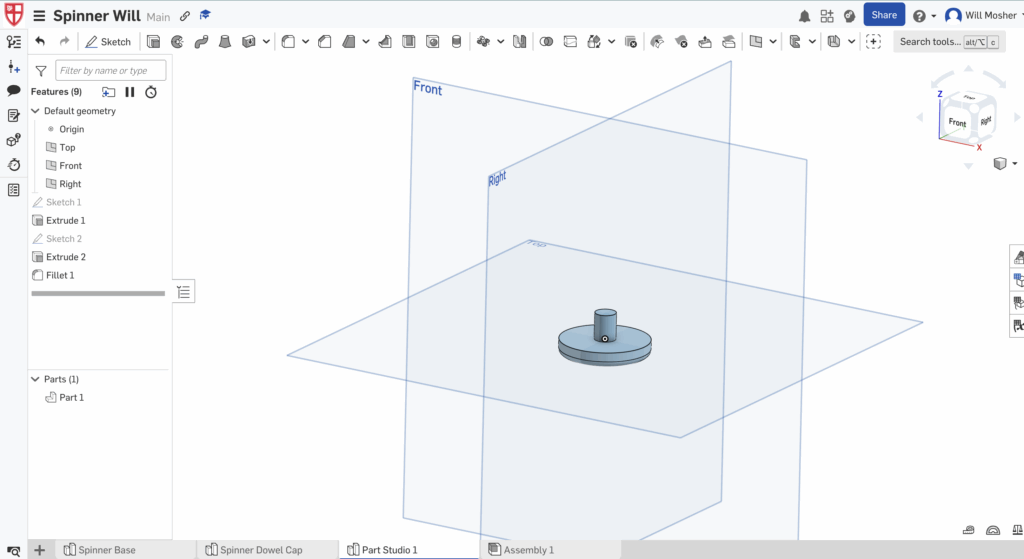The image size is (1024, 559).
Task: Pause feature regeneration with pause icon
Action: [x=130, y=92]
